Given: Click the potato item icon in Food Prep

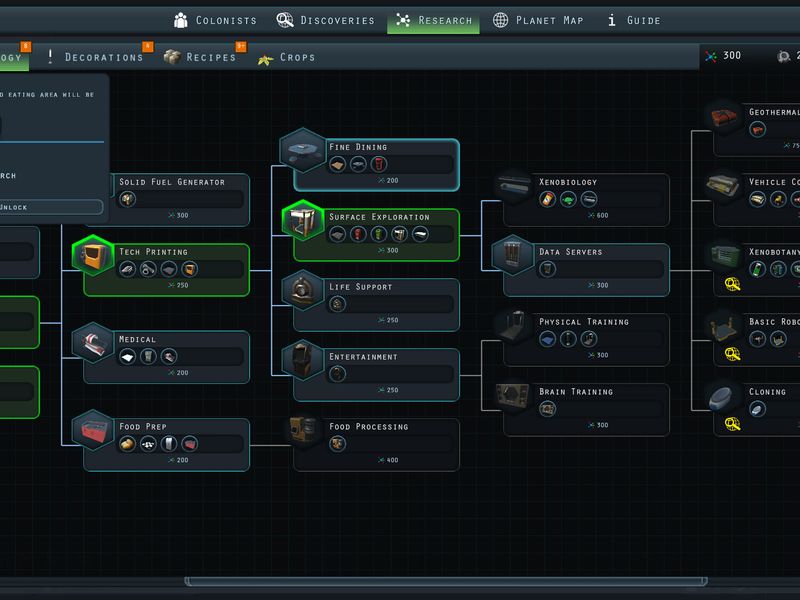Looking at the screenshot, I should [128, 444].
